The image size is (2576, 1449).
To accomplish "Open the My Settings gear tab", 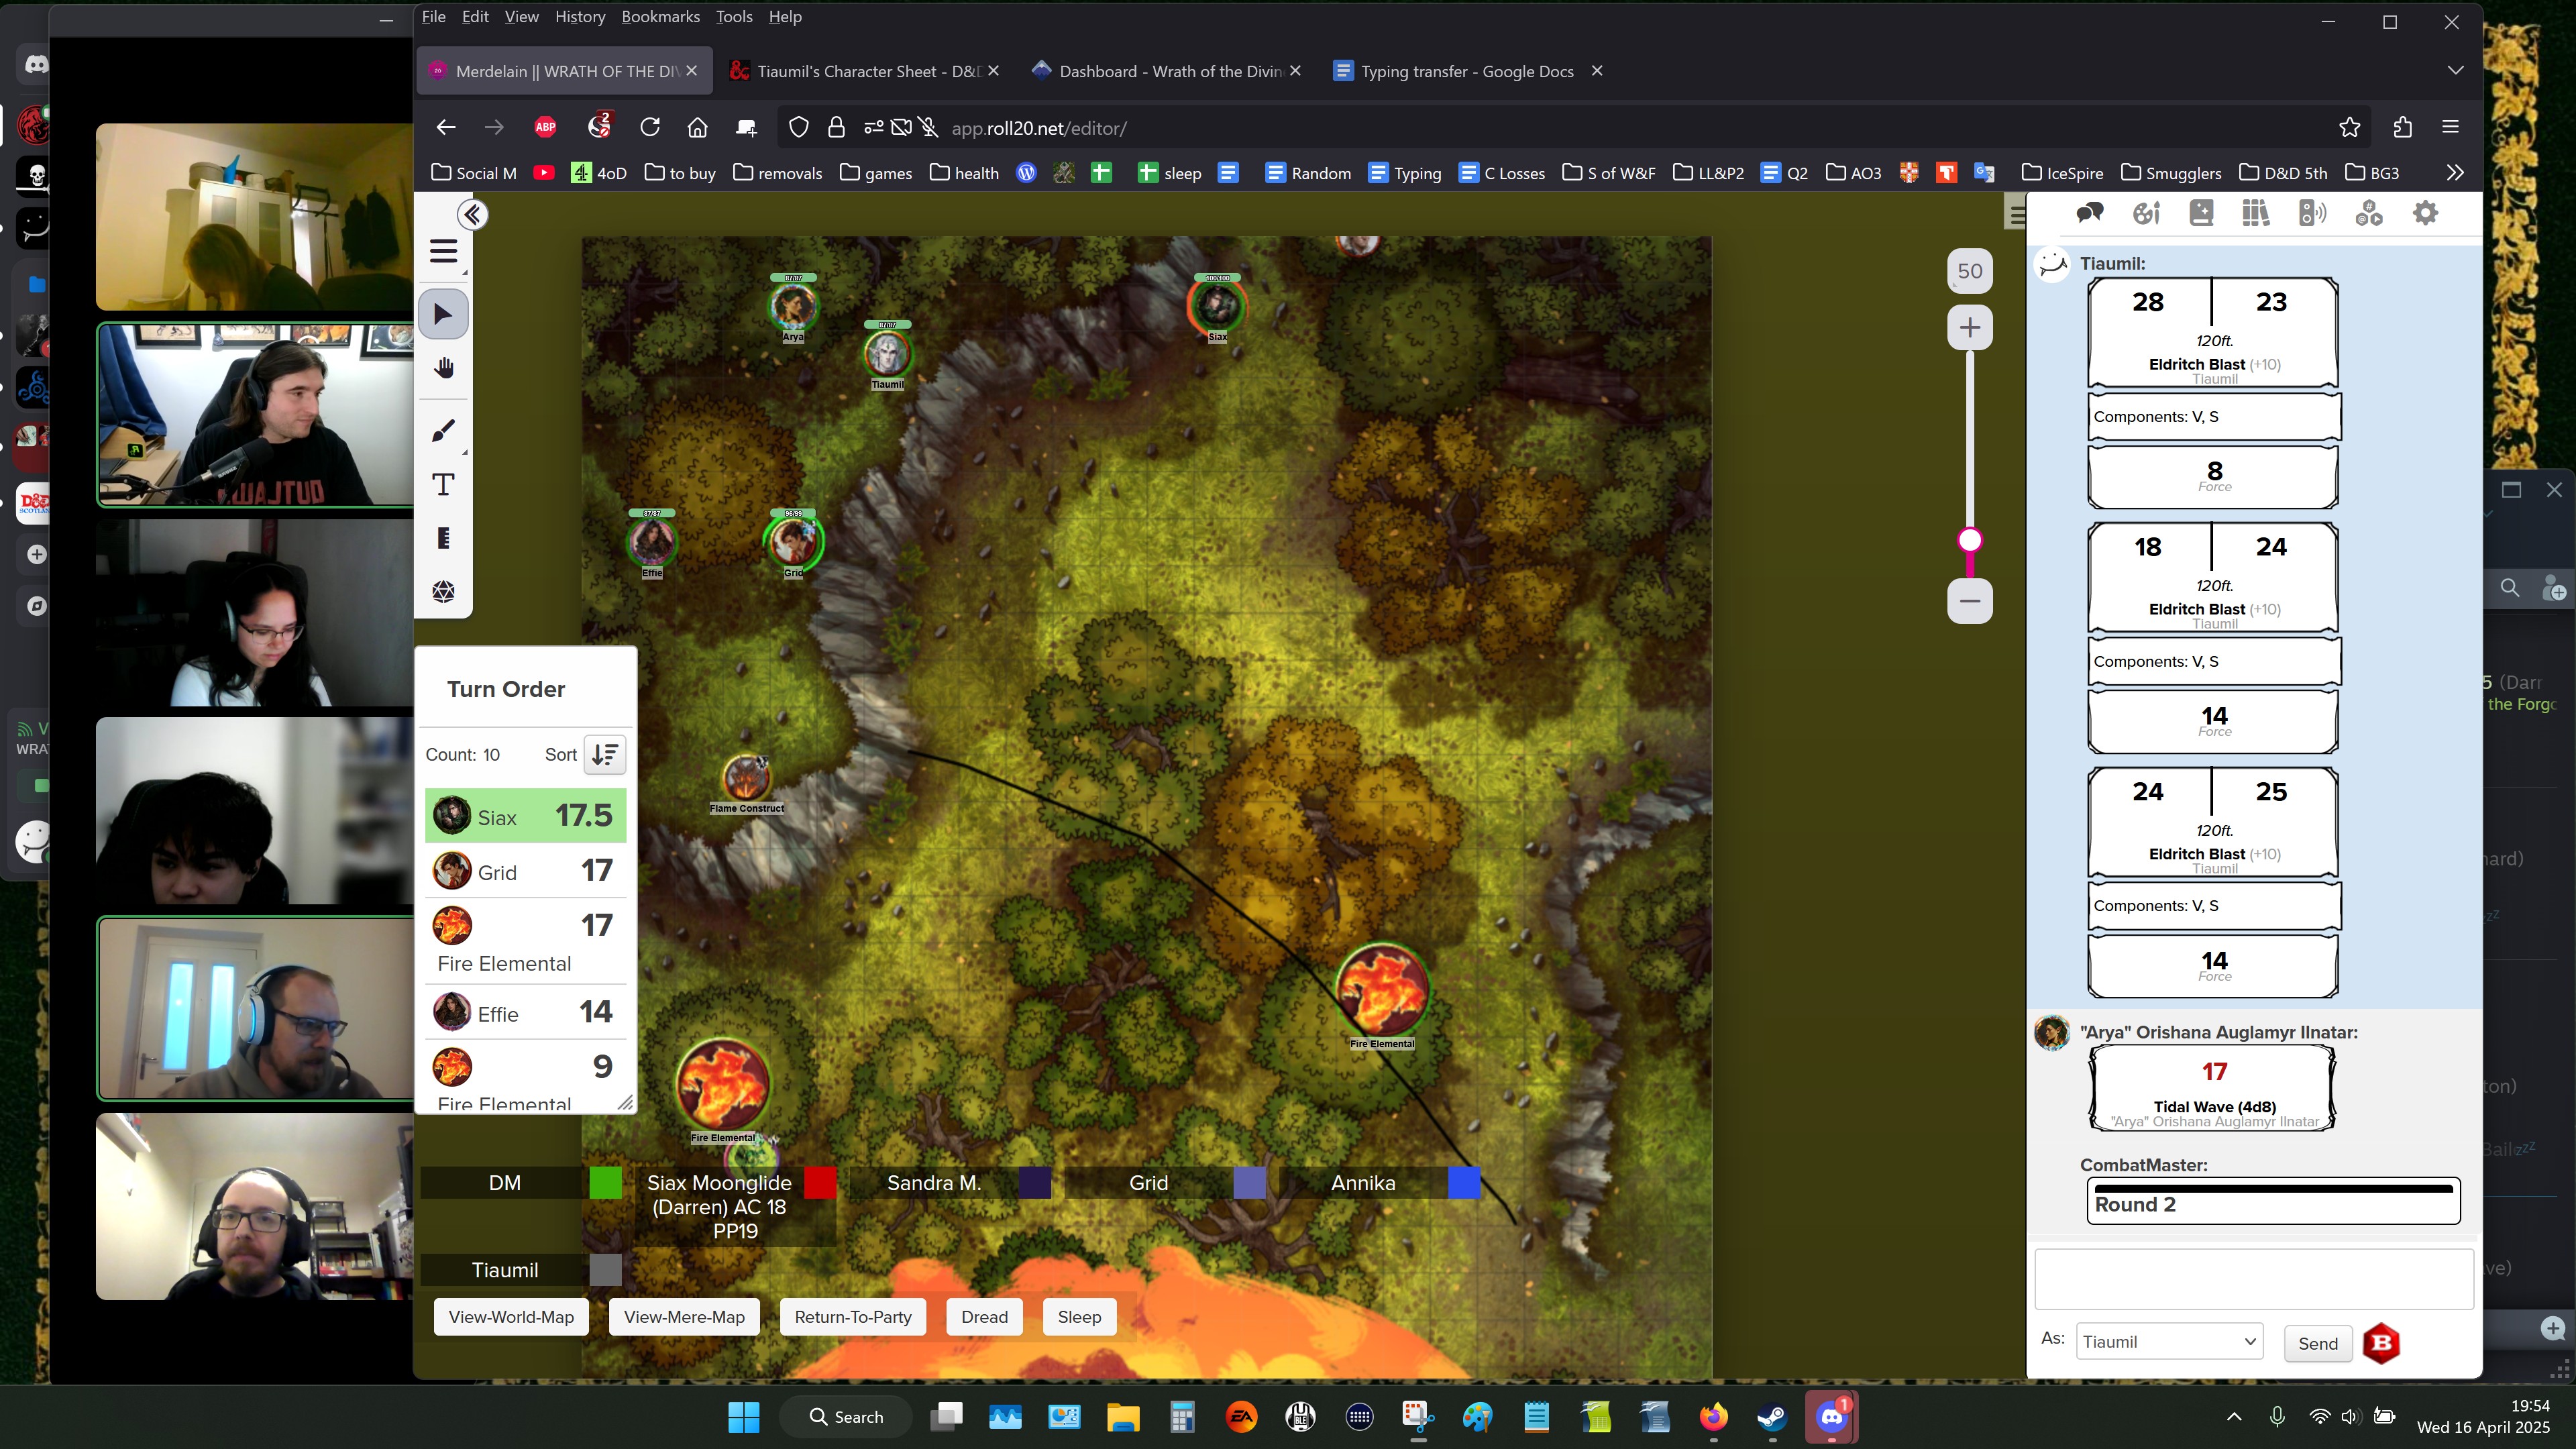I will coord(2425,213).
